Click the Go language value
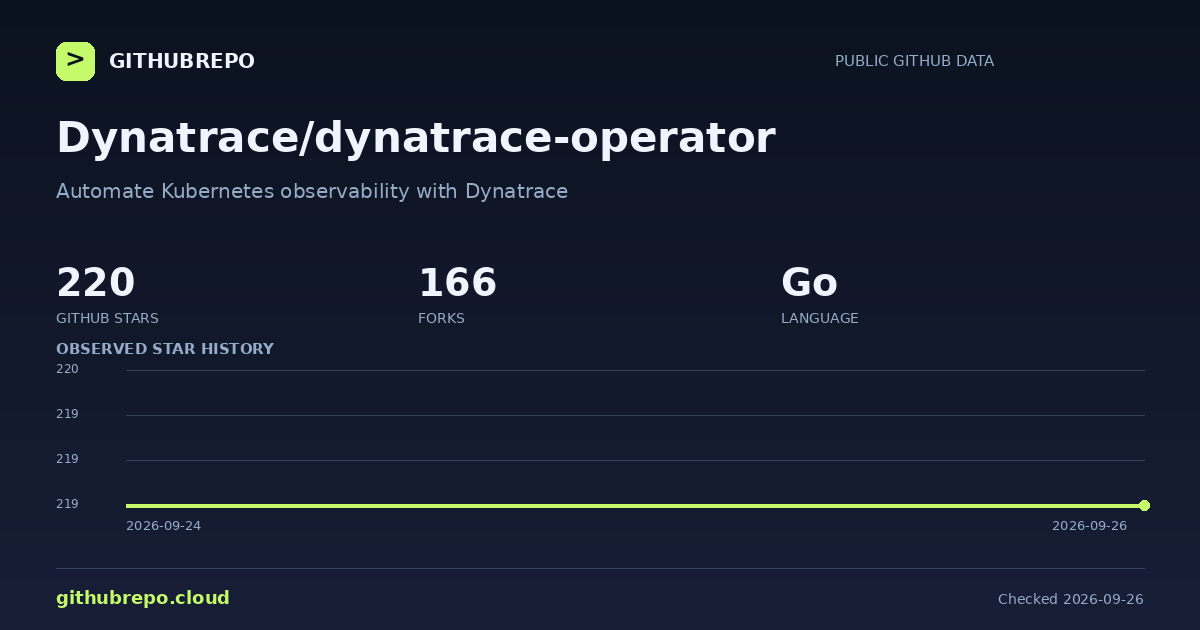1200x630 pixels. pyautogui.click(x=809, y=283)
